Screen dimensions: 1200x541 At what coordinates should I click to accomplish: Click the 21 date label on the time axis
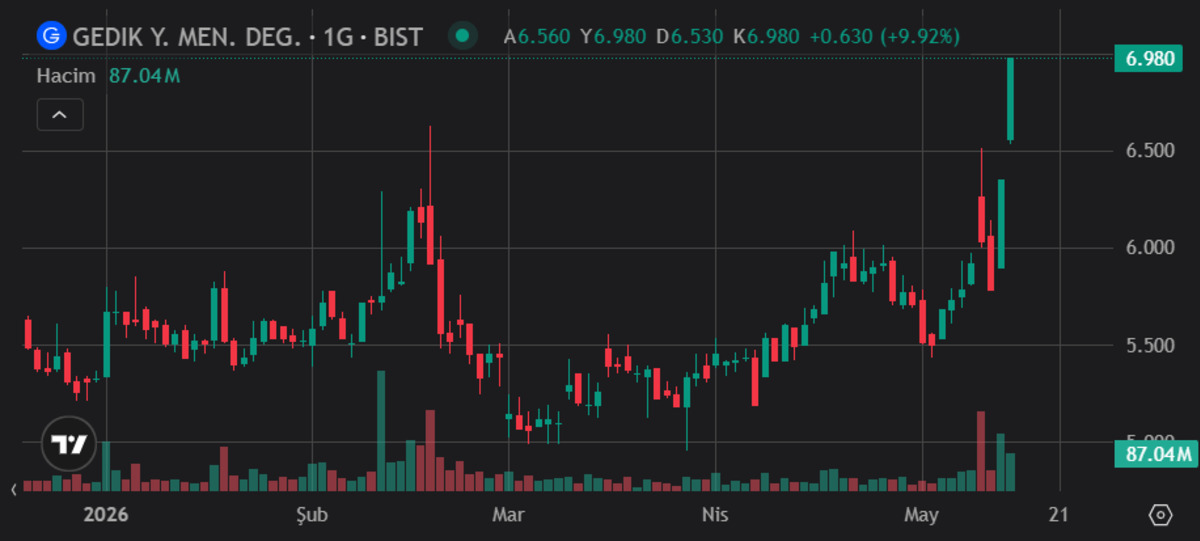[x=1059, y=515]
